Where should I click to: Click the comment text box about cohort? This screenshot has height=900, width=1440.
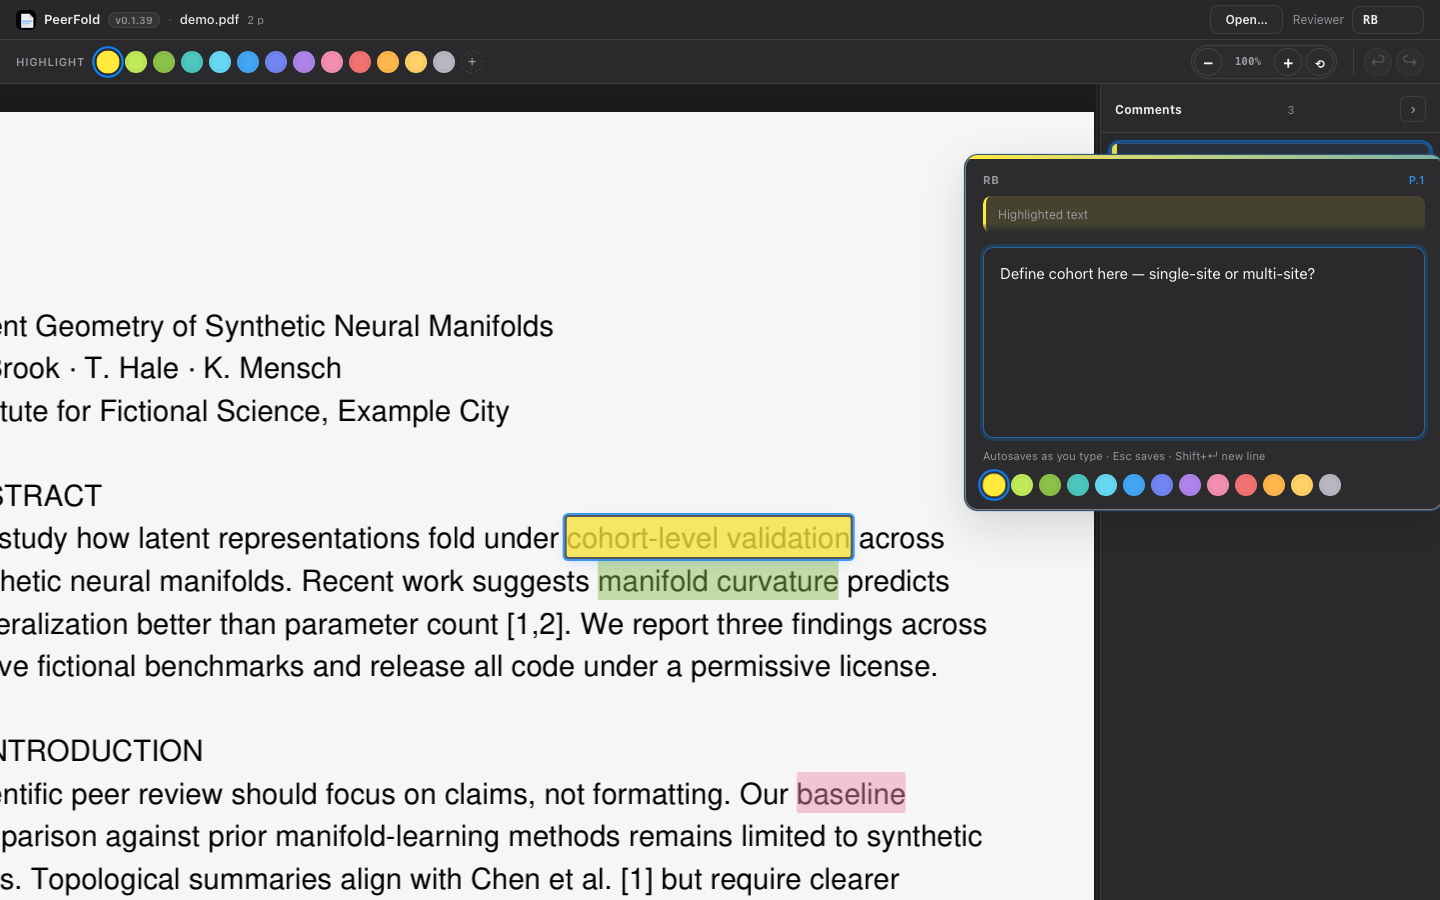(1204, 342)
